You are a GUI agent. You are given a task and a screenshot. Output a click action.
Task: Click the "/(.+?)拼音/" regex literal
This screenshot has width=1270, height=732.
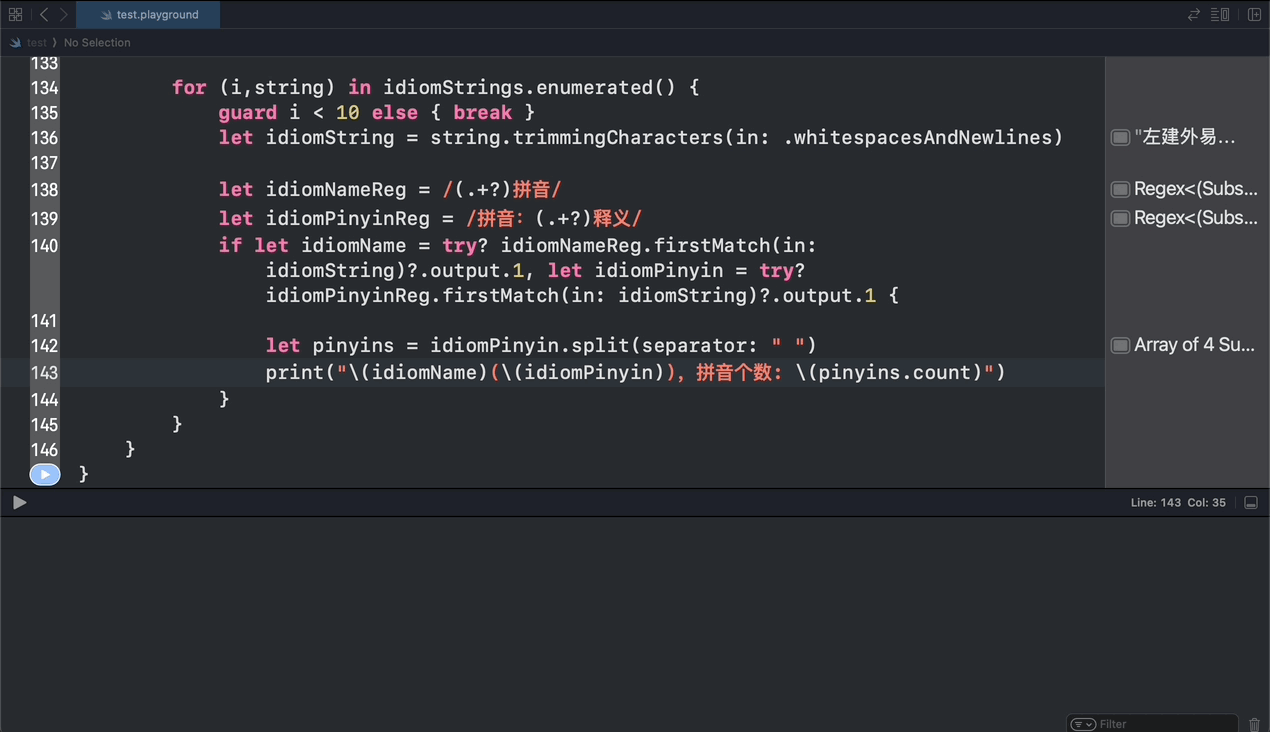tap(502, 189)
